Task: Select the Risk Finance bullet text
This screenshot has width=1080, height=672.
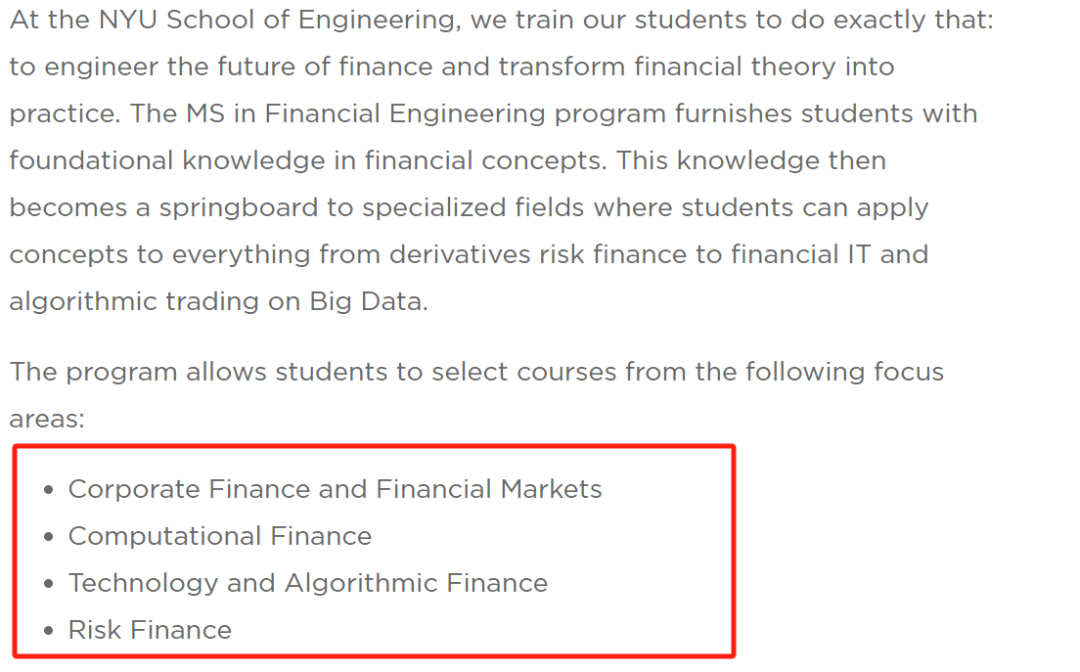Action: pyautogui.click(x=150, y=630)
